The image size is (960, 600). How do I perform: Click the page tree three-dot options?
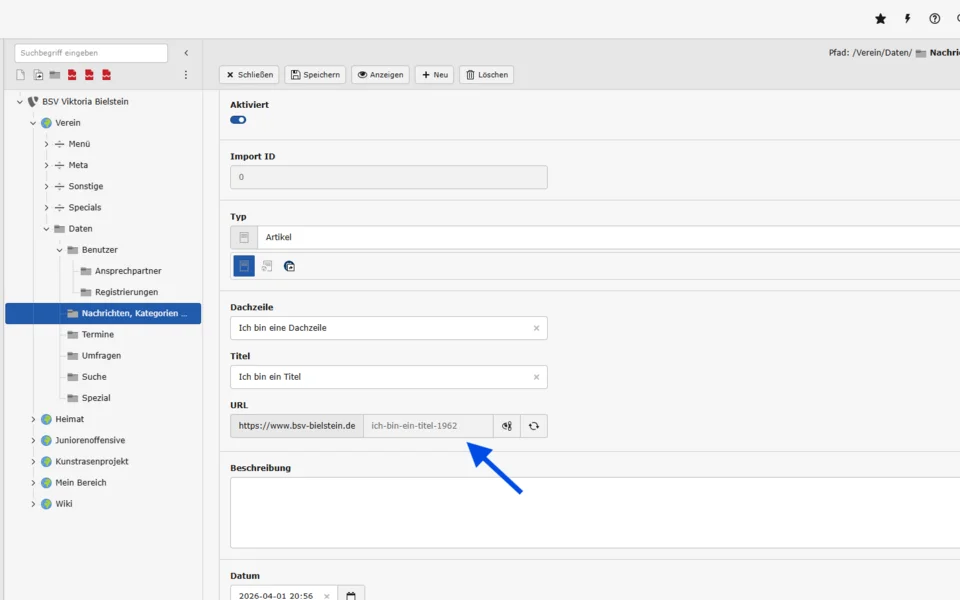tap(186, 75)
